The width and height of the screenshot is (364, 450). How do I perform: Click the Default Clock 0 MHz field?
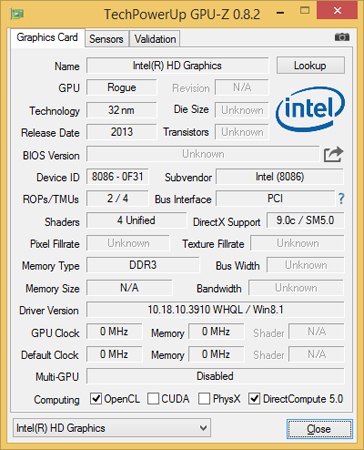point(114,354)
